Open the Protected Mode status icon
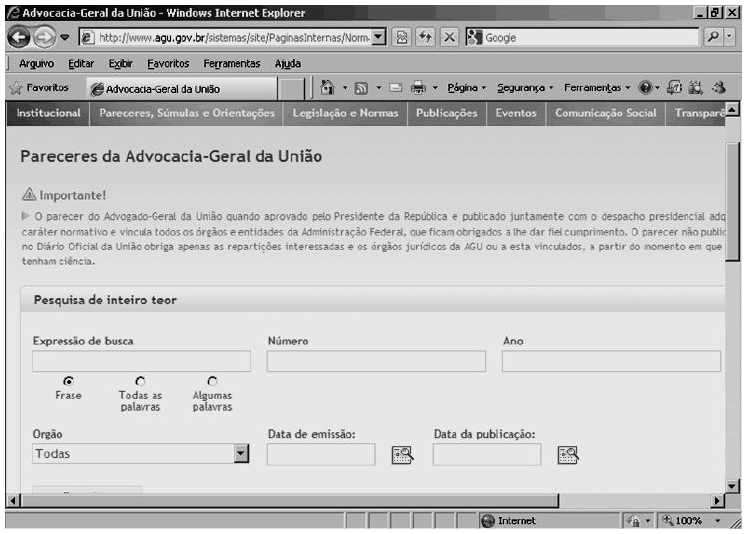Viewport: 747px width, 534px height. click(x=633, y=521)
